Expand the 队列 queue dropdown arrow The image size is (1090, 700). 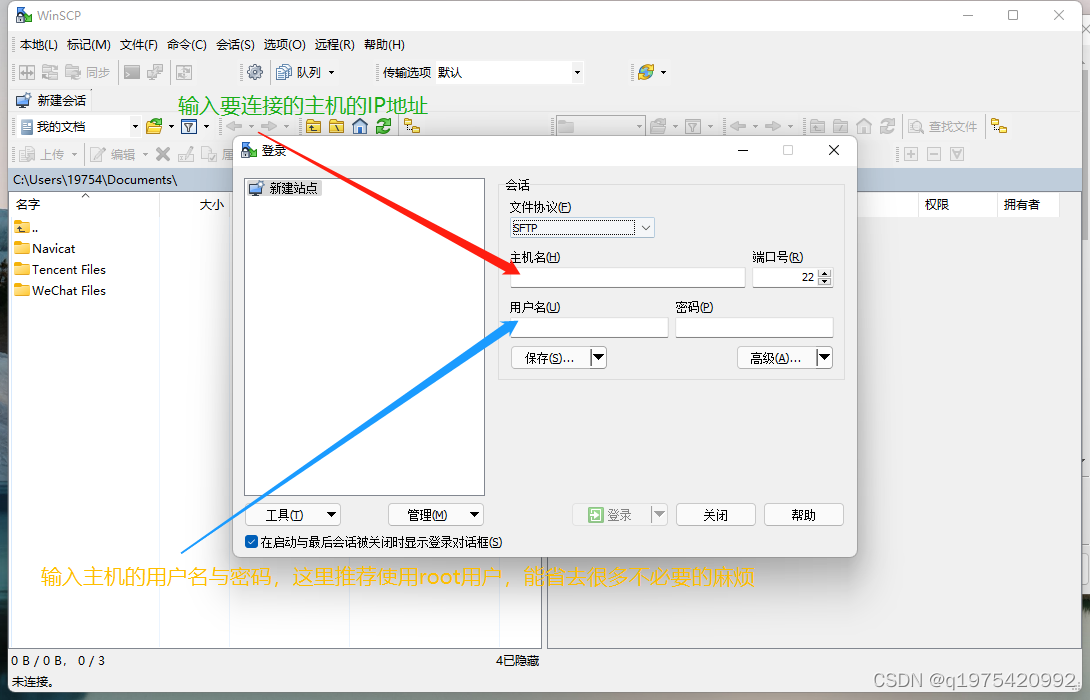[x=332, y=72]
